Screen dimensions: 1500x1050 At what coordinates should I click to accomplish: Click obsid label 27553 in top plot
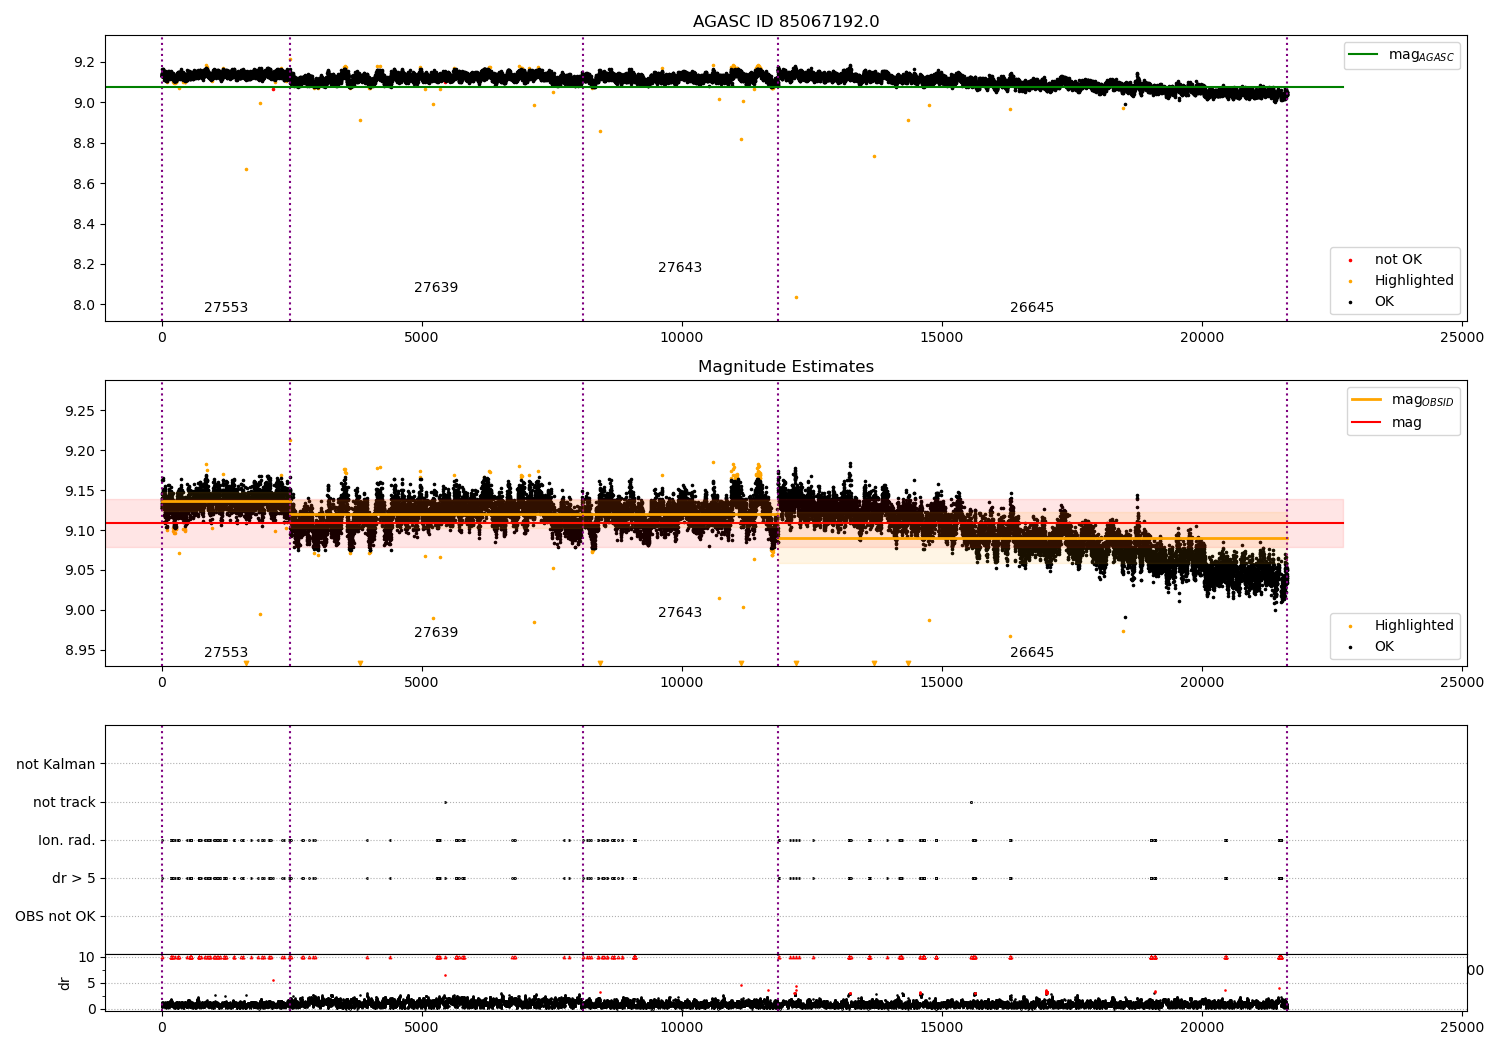(x=226, y=308)
